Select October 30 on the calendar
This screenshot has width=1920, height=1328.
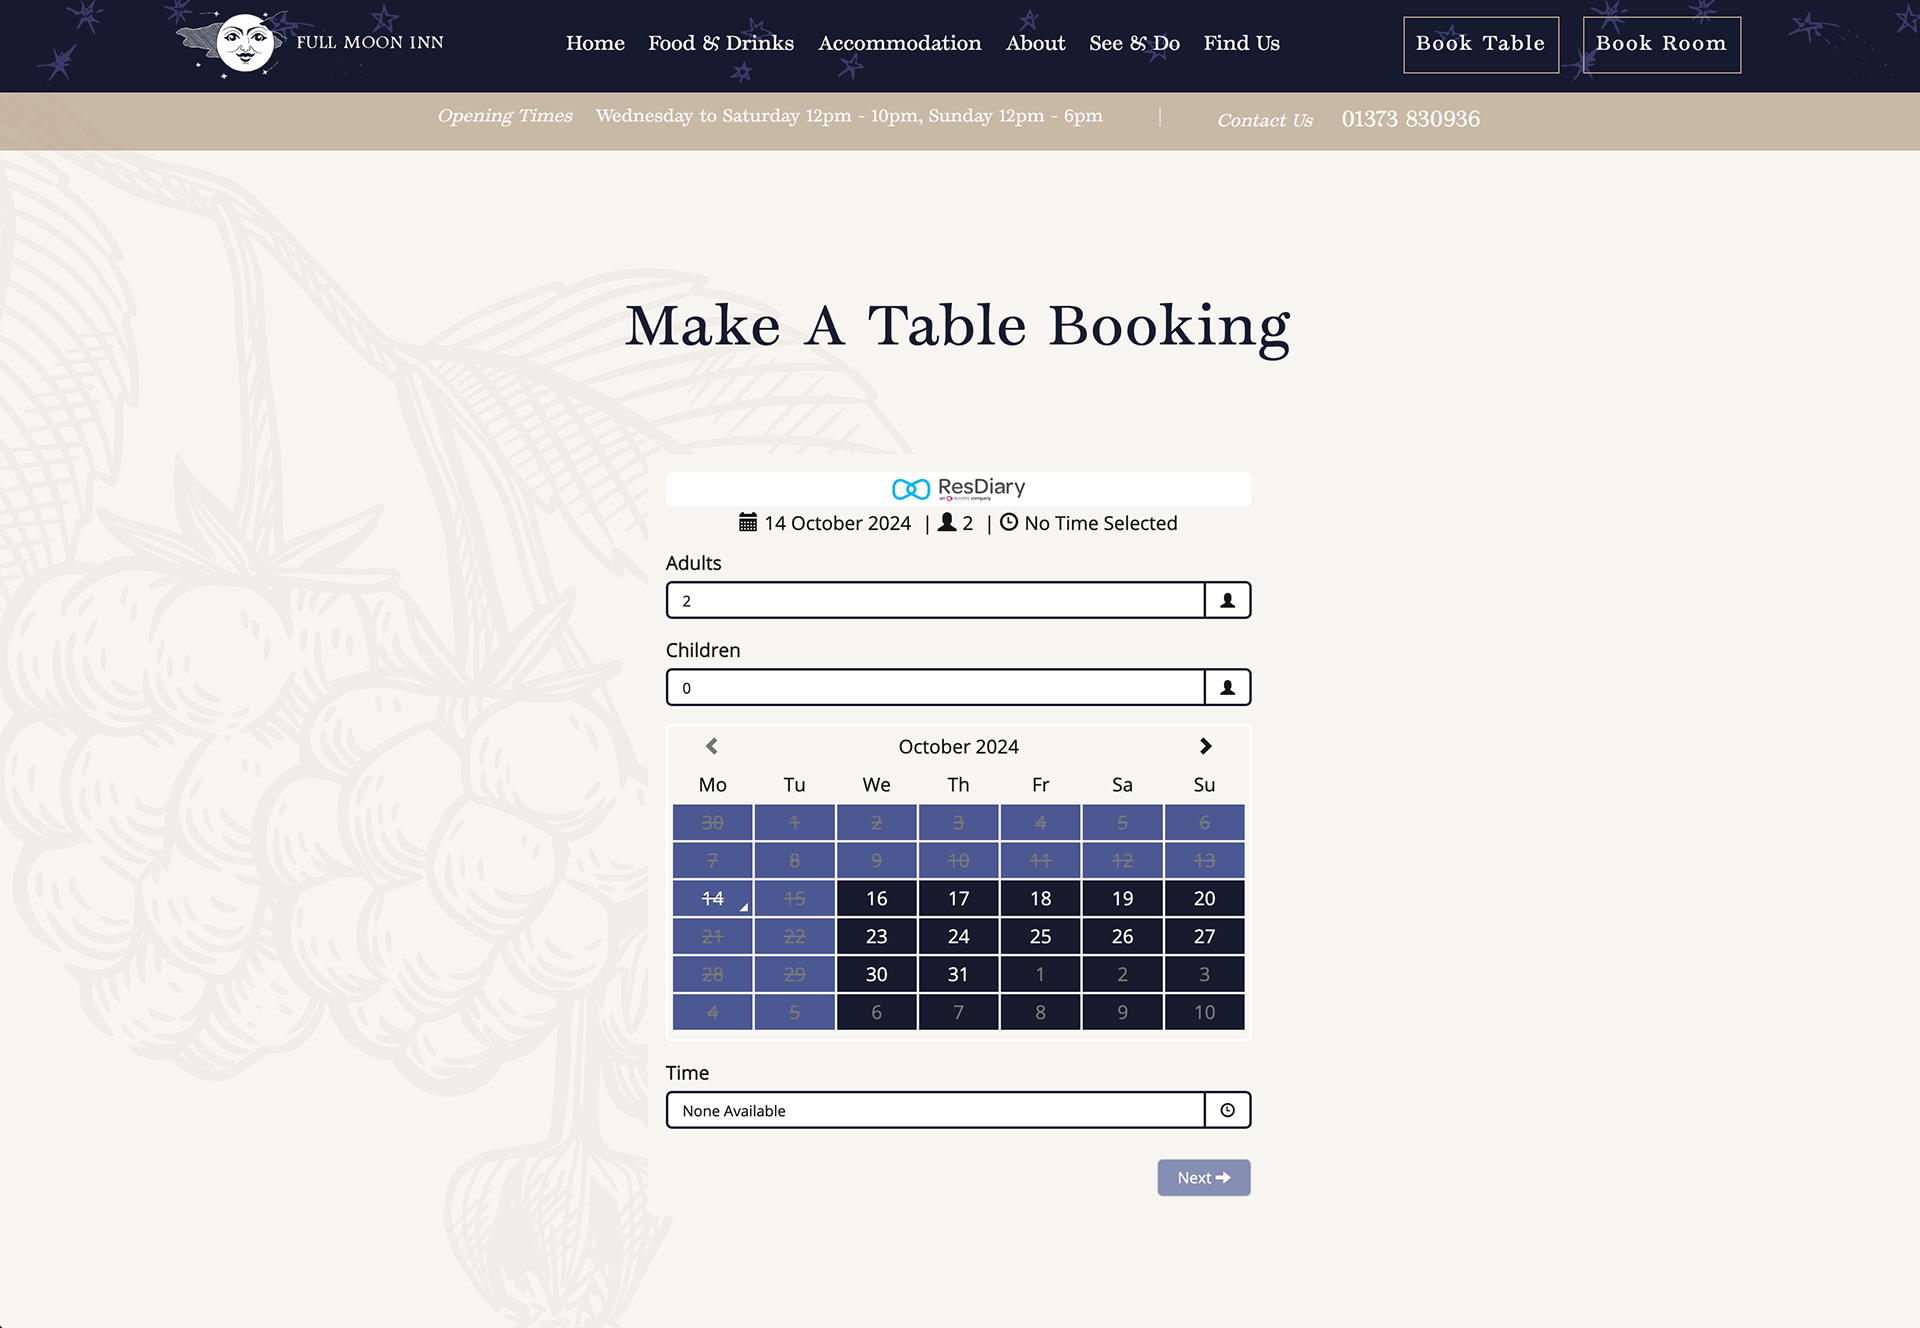[877, 974]
